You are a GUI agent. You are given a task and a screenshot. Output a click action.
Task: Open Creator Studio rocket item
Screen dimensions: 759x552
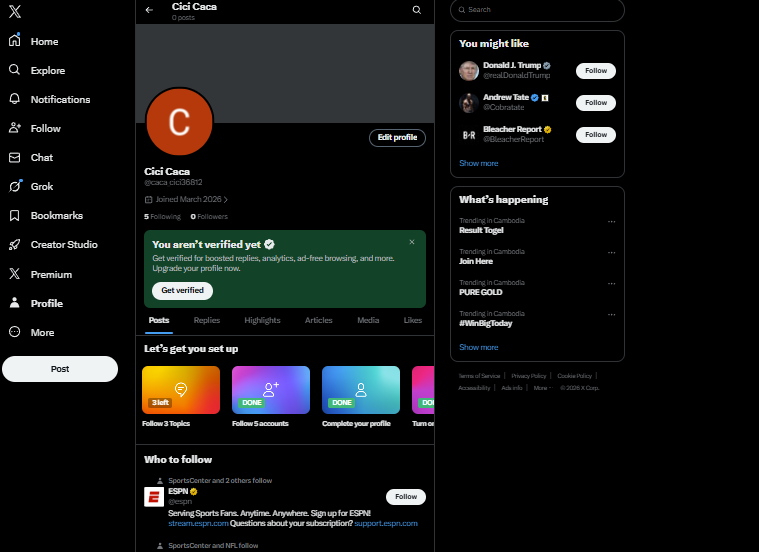pyautogui.click(x=53, y=245)
